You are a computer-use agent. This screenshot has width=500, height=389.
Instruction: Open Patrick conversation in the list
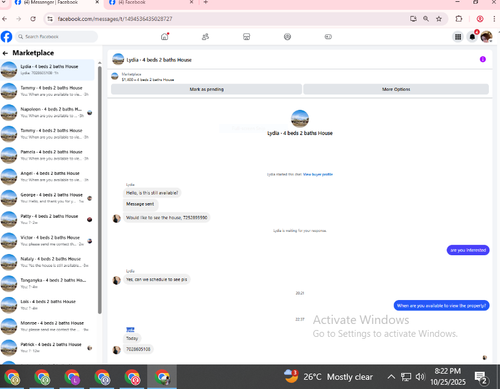click(47, 348)
